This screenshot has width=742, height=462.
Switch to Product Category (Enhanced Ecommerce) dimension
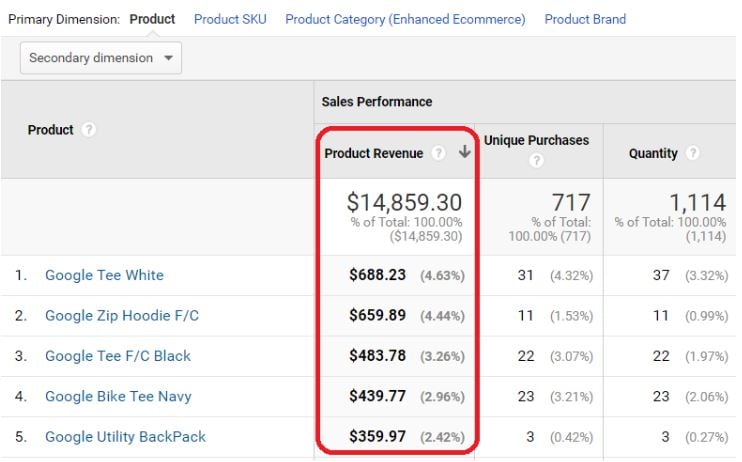(x=405, y=19)
